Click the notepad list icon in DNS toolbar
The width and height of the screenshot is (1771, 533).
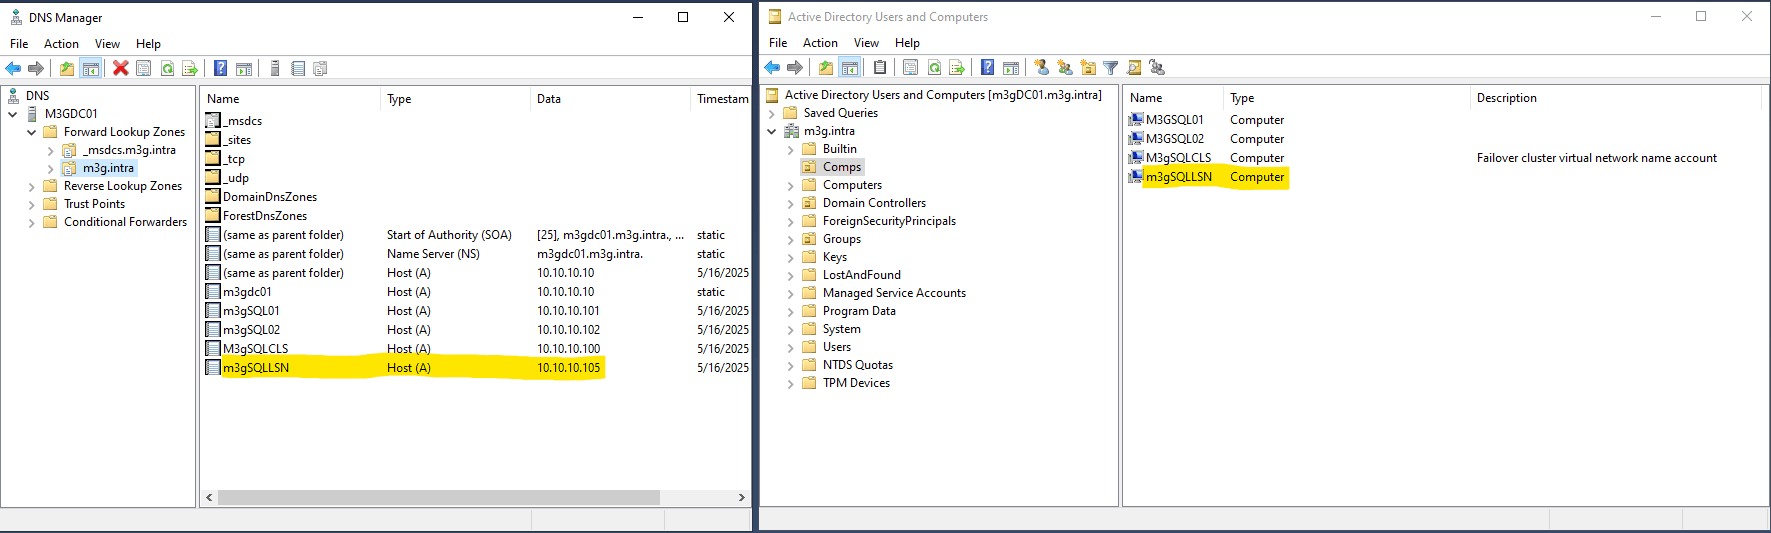[298, 68]
